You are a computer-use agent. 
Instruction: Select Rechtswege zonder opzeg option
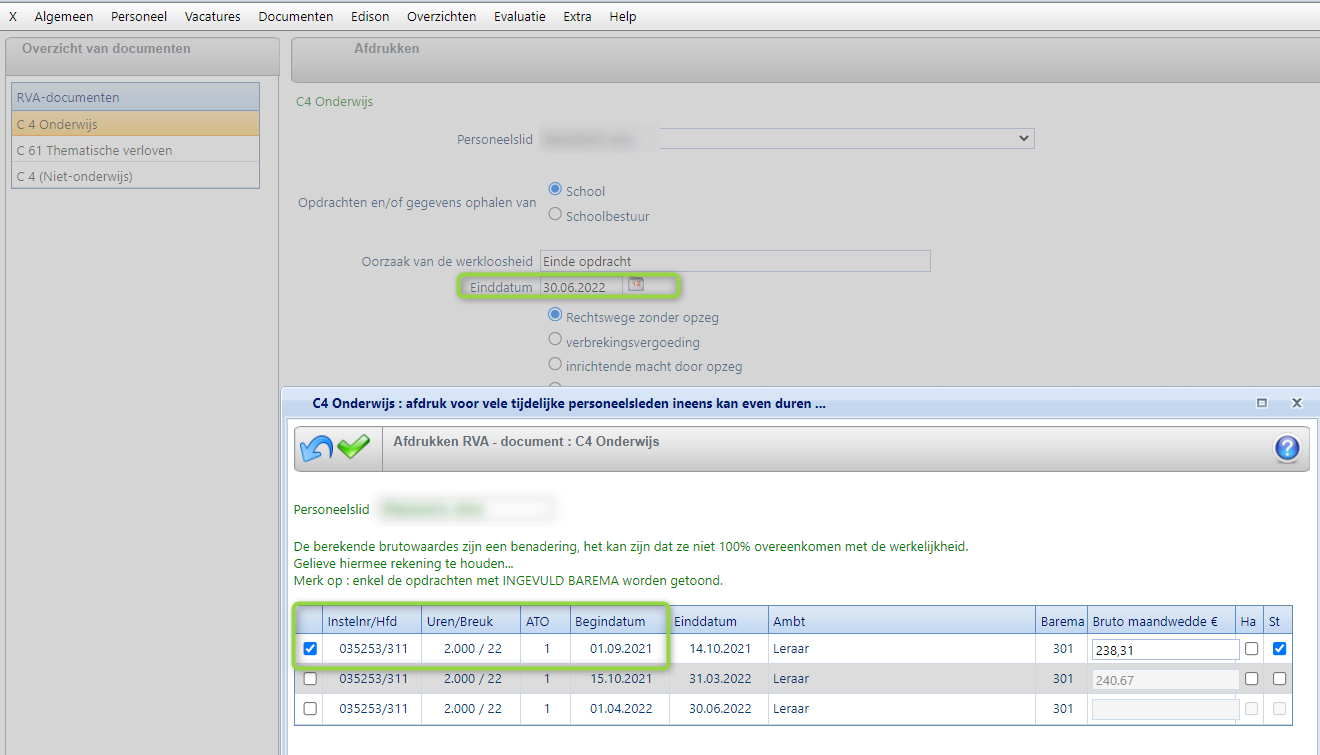click(555, 315)
